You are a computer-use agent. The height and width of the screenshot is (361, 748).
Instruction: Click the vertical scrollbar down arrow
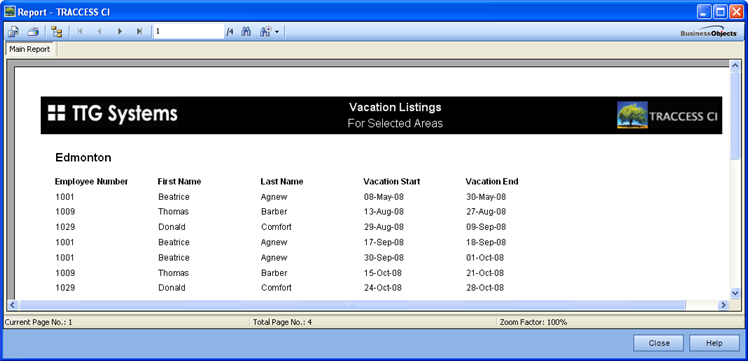pyautogui.click(x=735, y=293)
